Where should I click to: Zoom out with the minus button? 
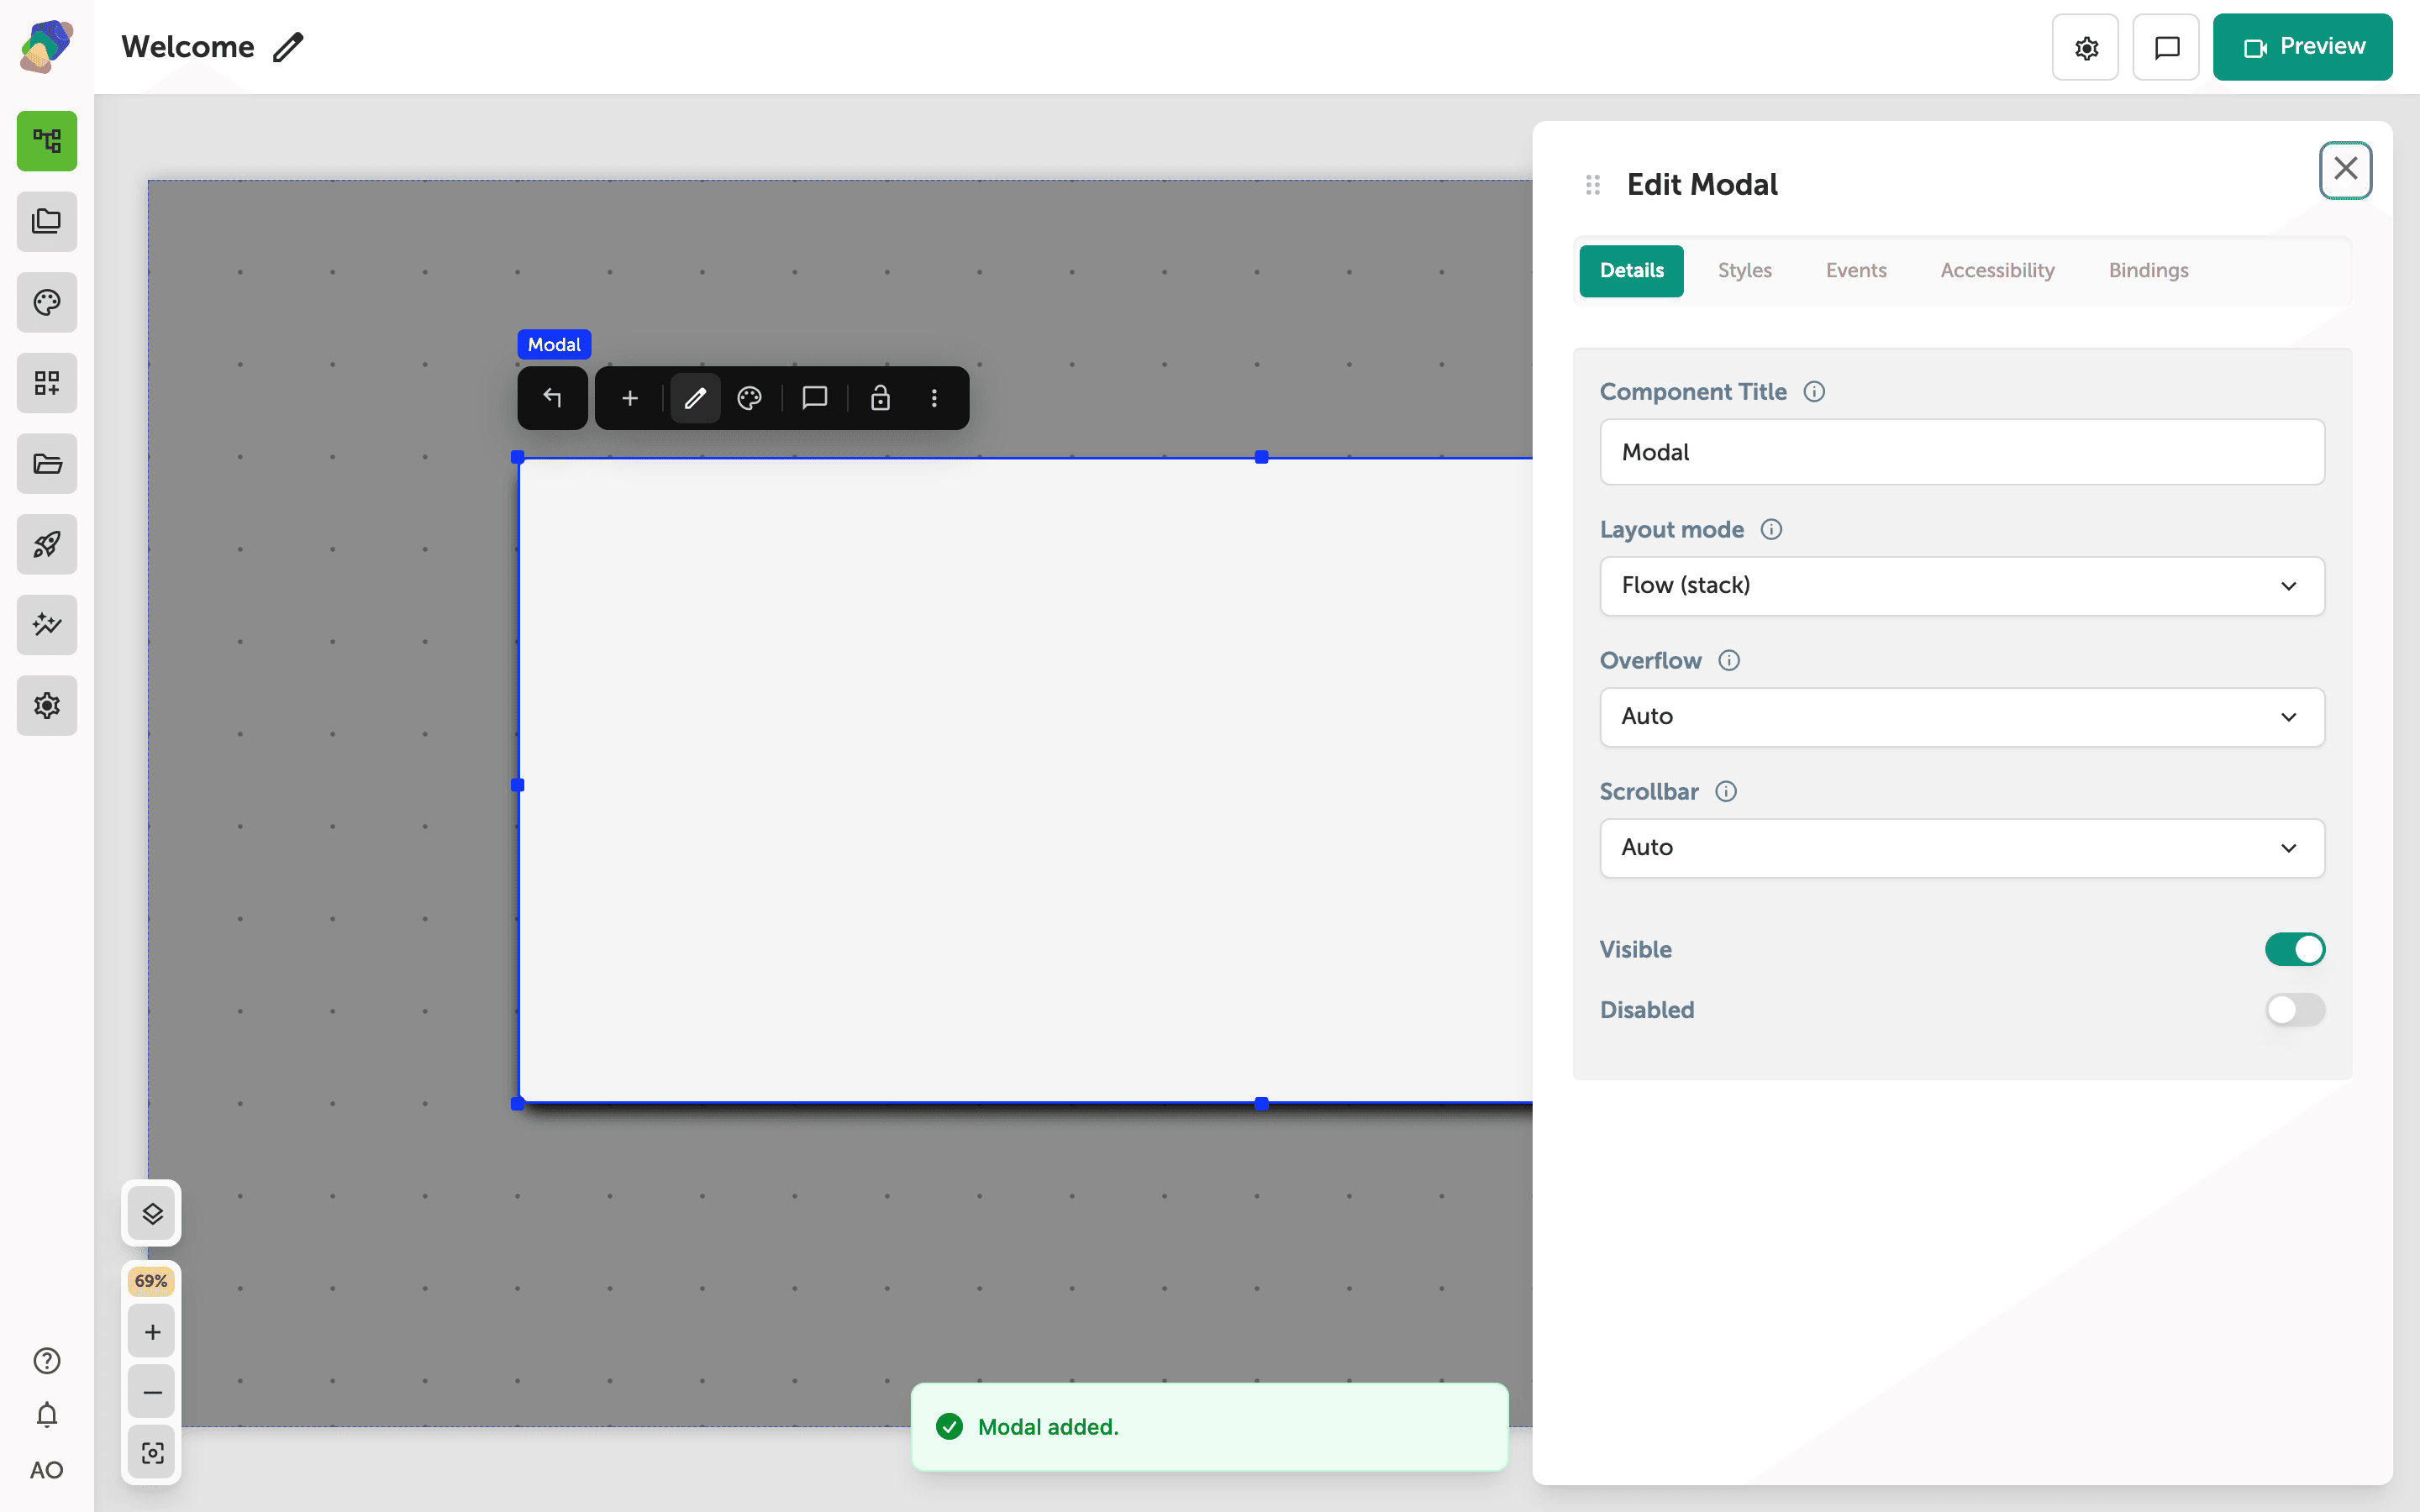[152, 1392]
